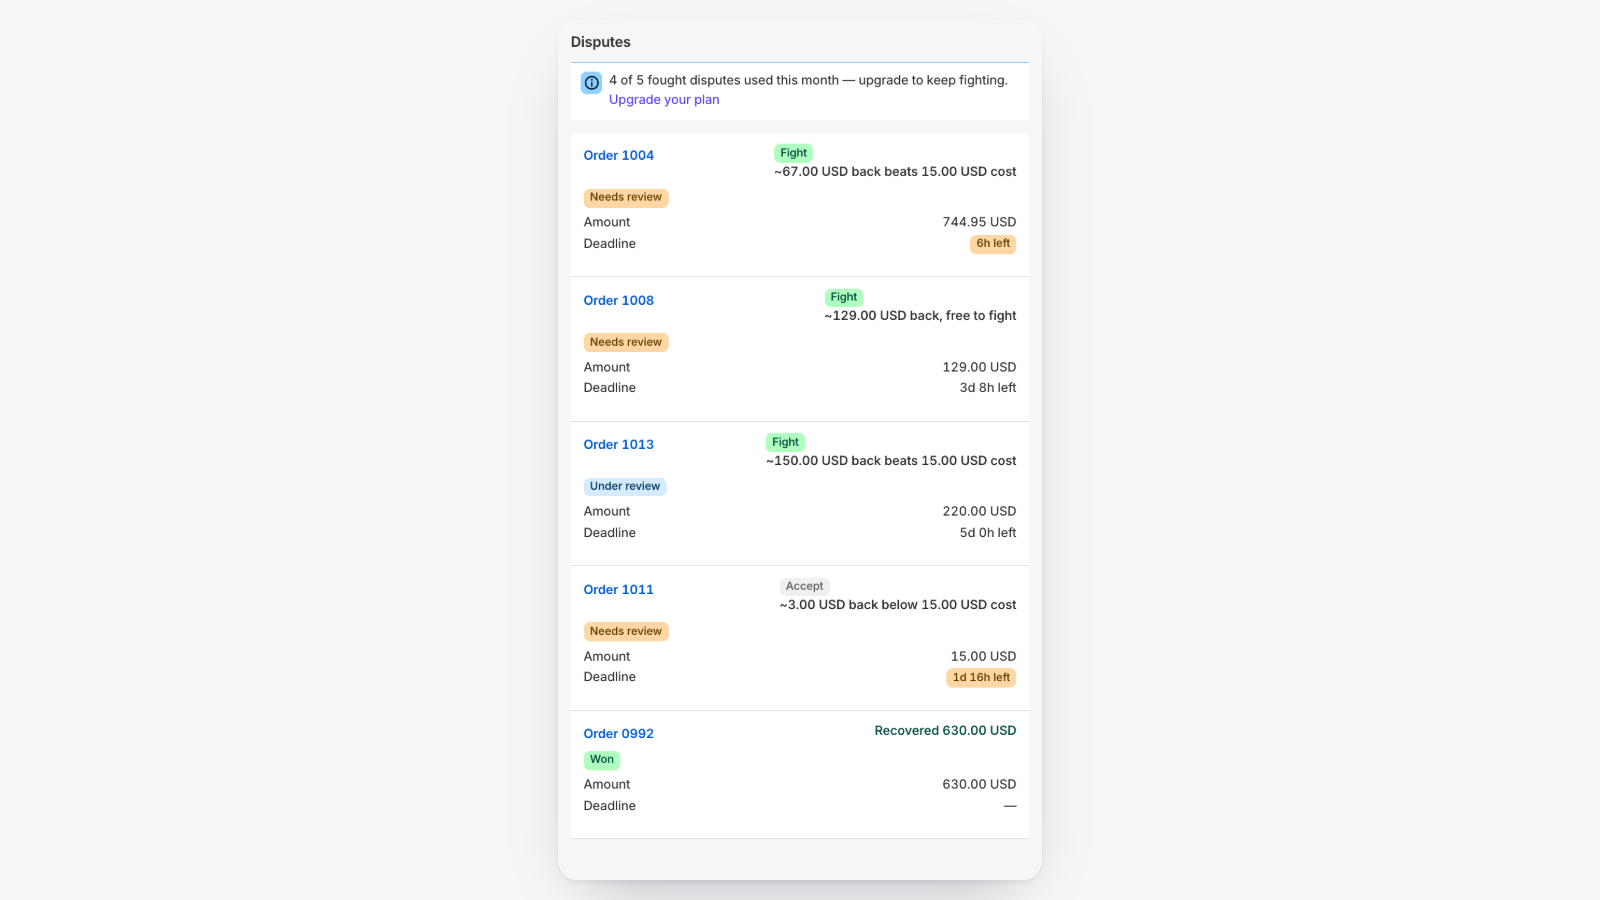Click Needs review badge under Order 1008
This screenshot has height=900, width=1600.
pyautogui.click(x=626, y=342)
